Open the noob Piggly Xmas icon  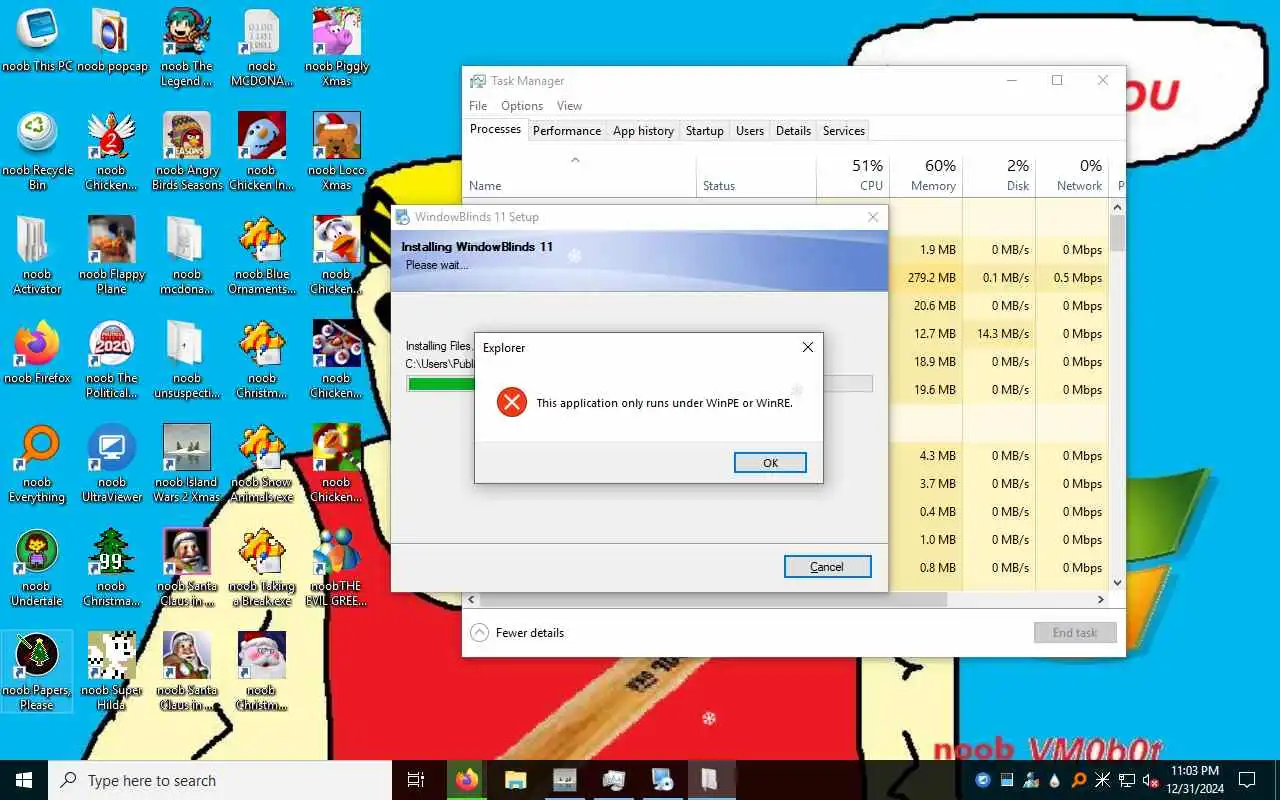337,47
